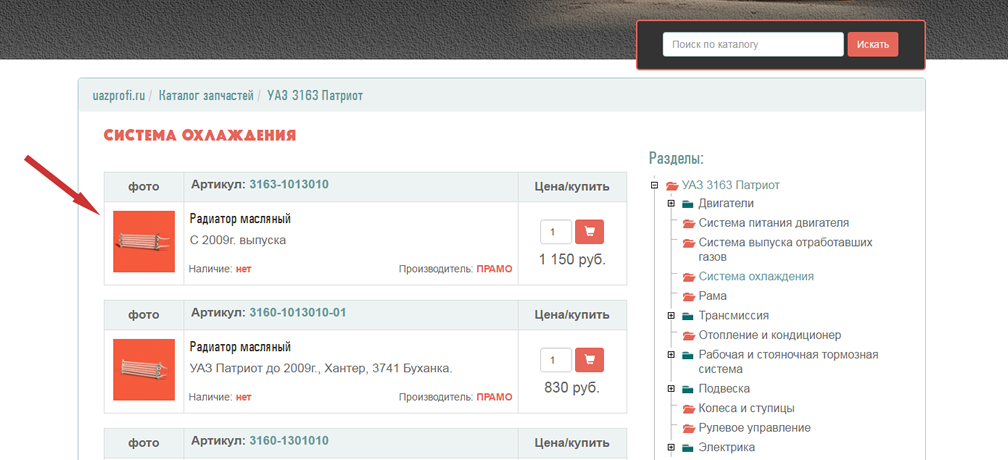This screenshot has height=460, width=1008.
Task: Click ПРАМО manufacturer on article 3160-1013010-01
Action: [x=494, y=397]
